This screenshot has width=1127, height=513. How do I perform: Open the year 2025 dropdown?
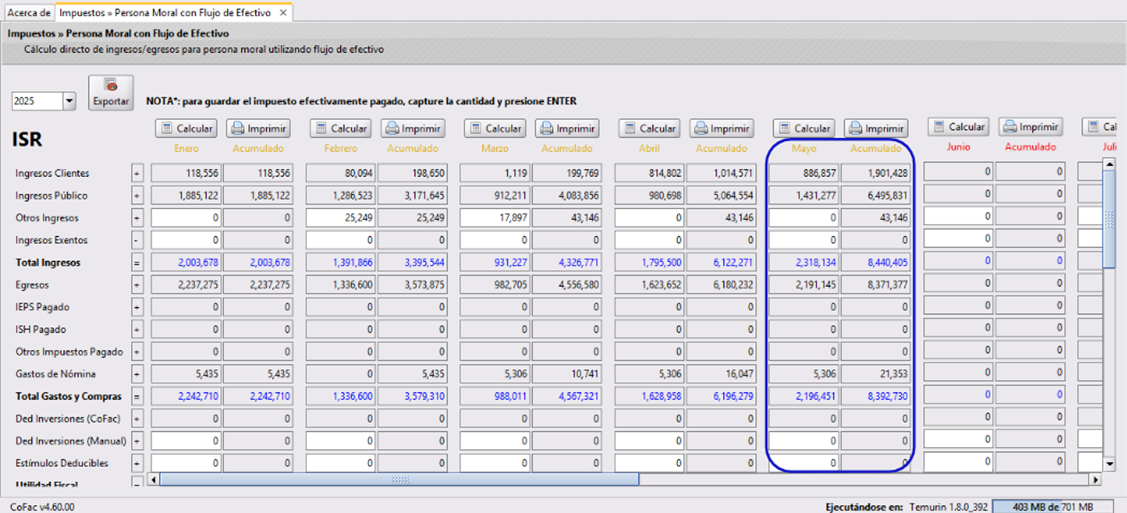69,101
